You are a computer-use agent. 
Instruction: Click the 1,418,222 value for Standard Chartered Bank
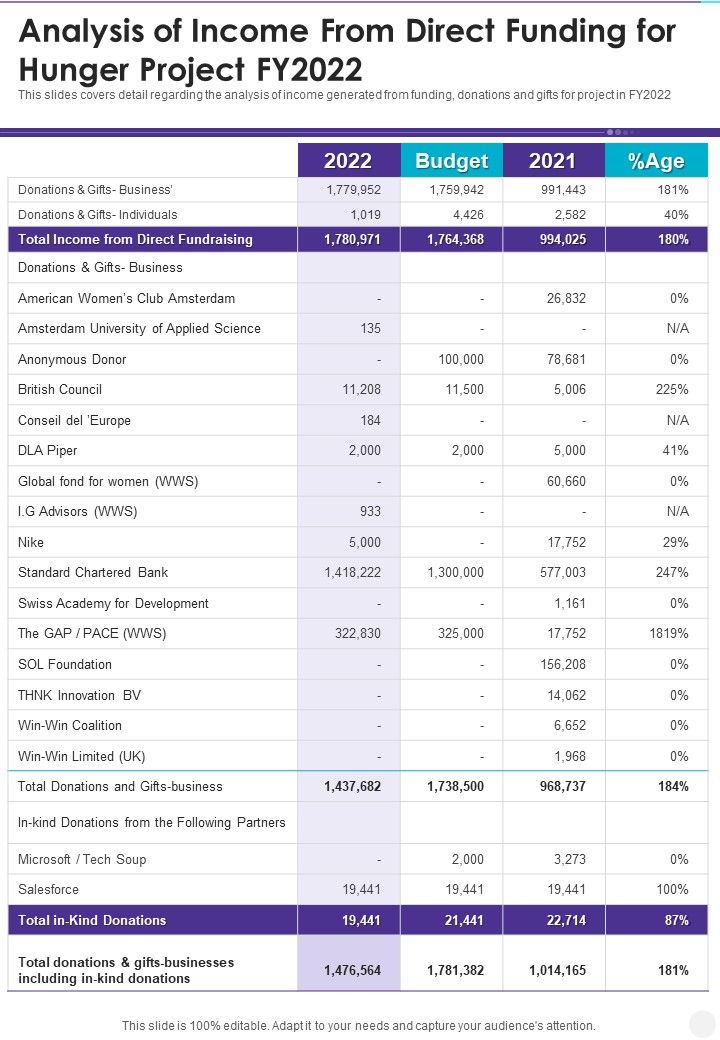(353, 572)
